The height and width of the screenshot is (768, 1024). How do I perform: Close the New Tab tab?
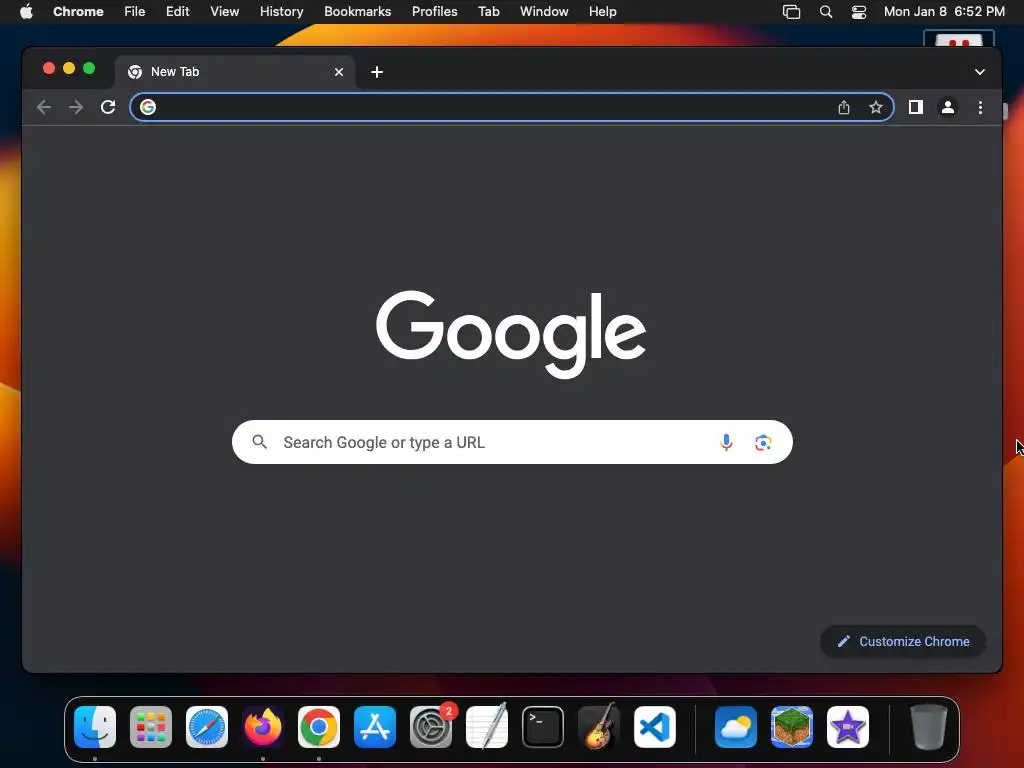(x=339, y=72)
